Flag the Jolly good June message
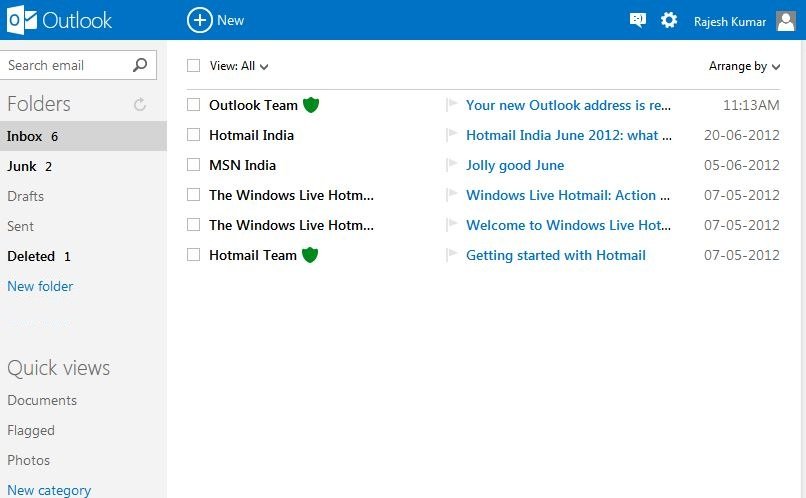 point(452,164)
